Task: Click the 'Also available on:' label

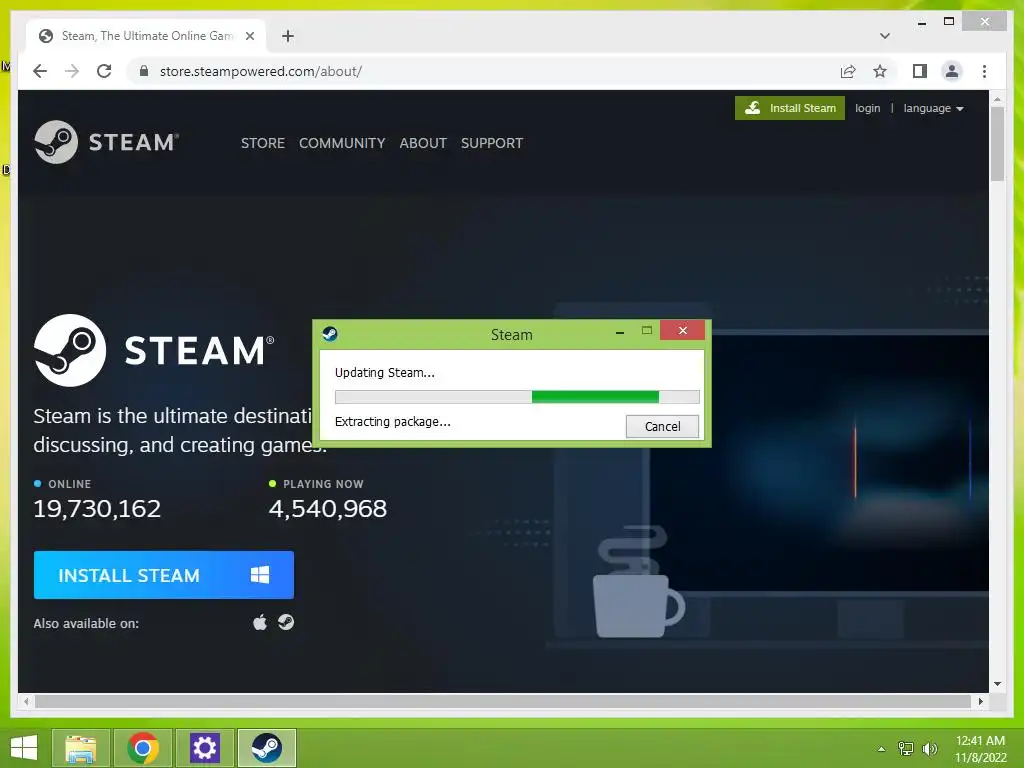Action: pos(86,624)
